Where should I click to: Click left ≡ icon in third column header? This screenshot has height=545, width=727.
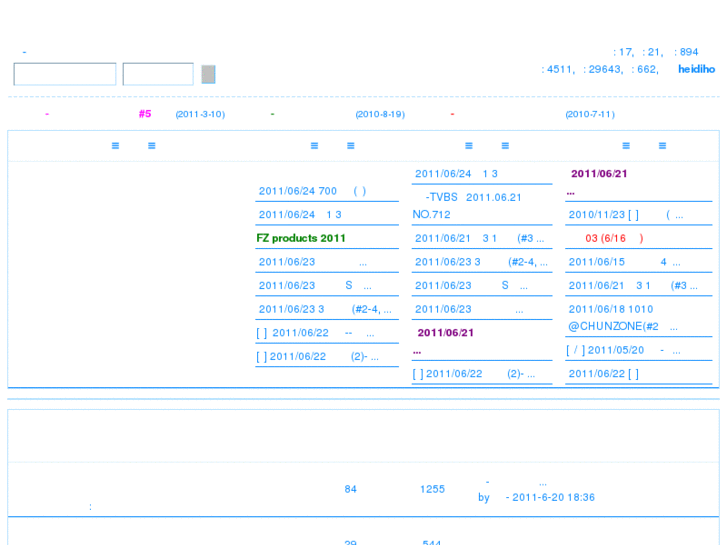pyautogui.click(x=469, y=146)
